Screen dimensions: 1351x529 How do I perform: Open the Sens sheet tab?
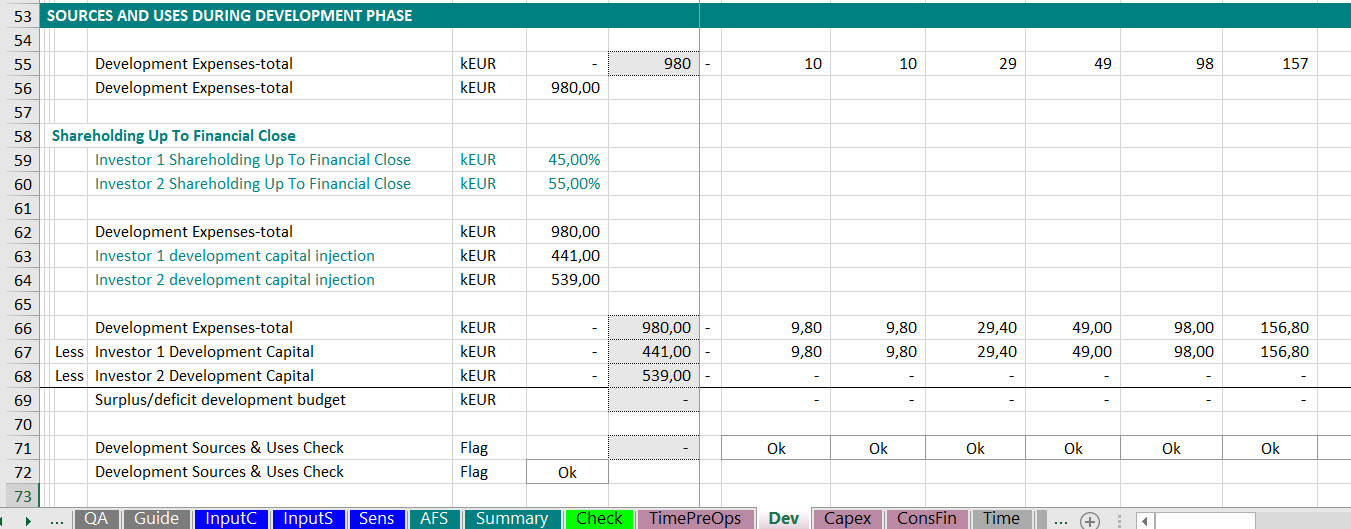pyautogui.click(x=377, y=519)
